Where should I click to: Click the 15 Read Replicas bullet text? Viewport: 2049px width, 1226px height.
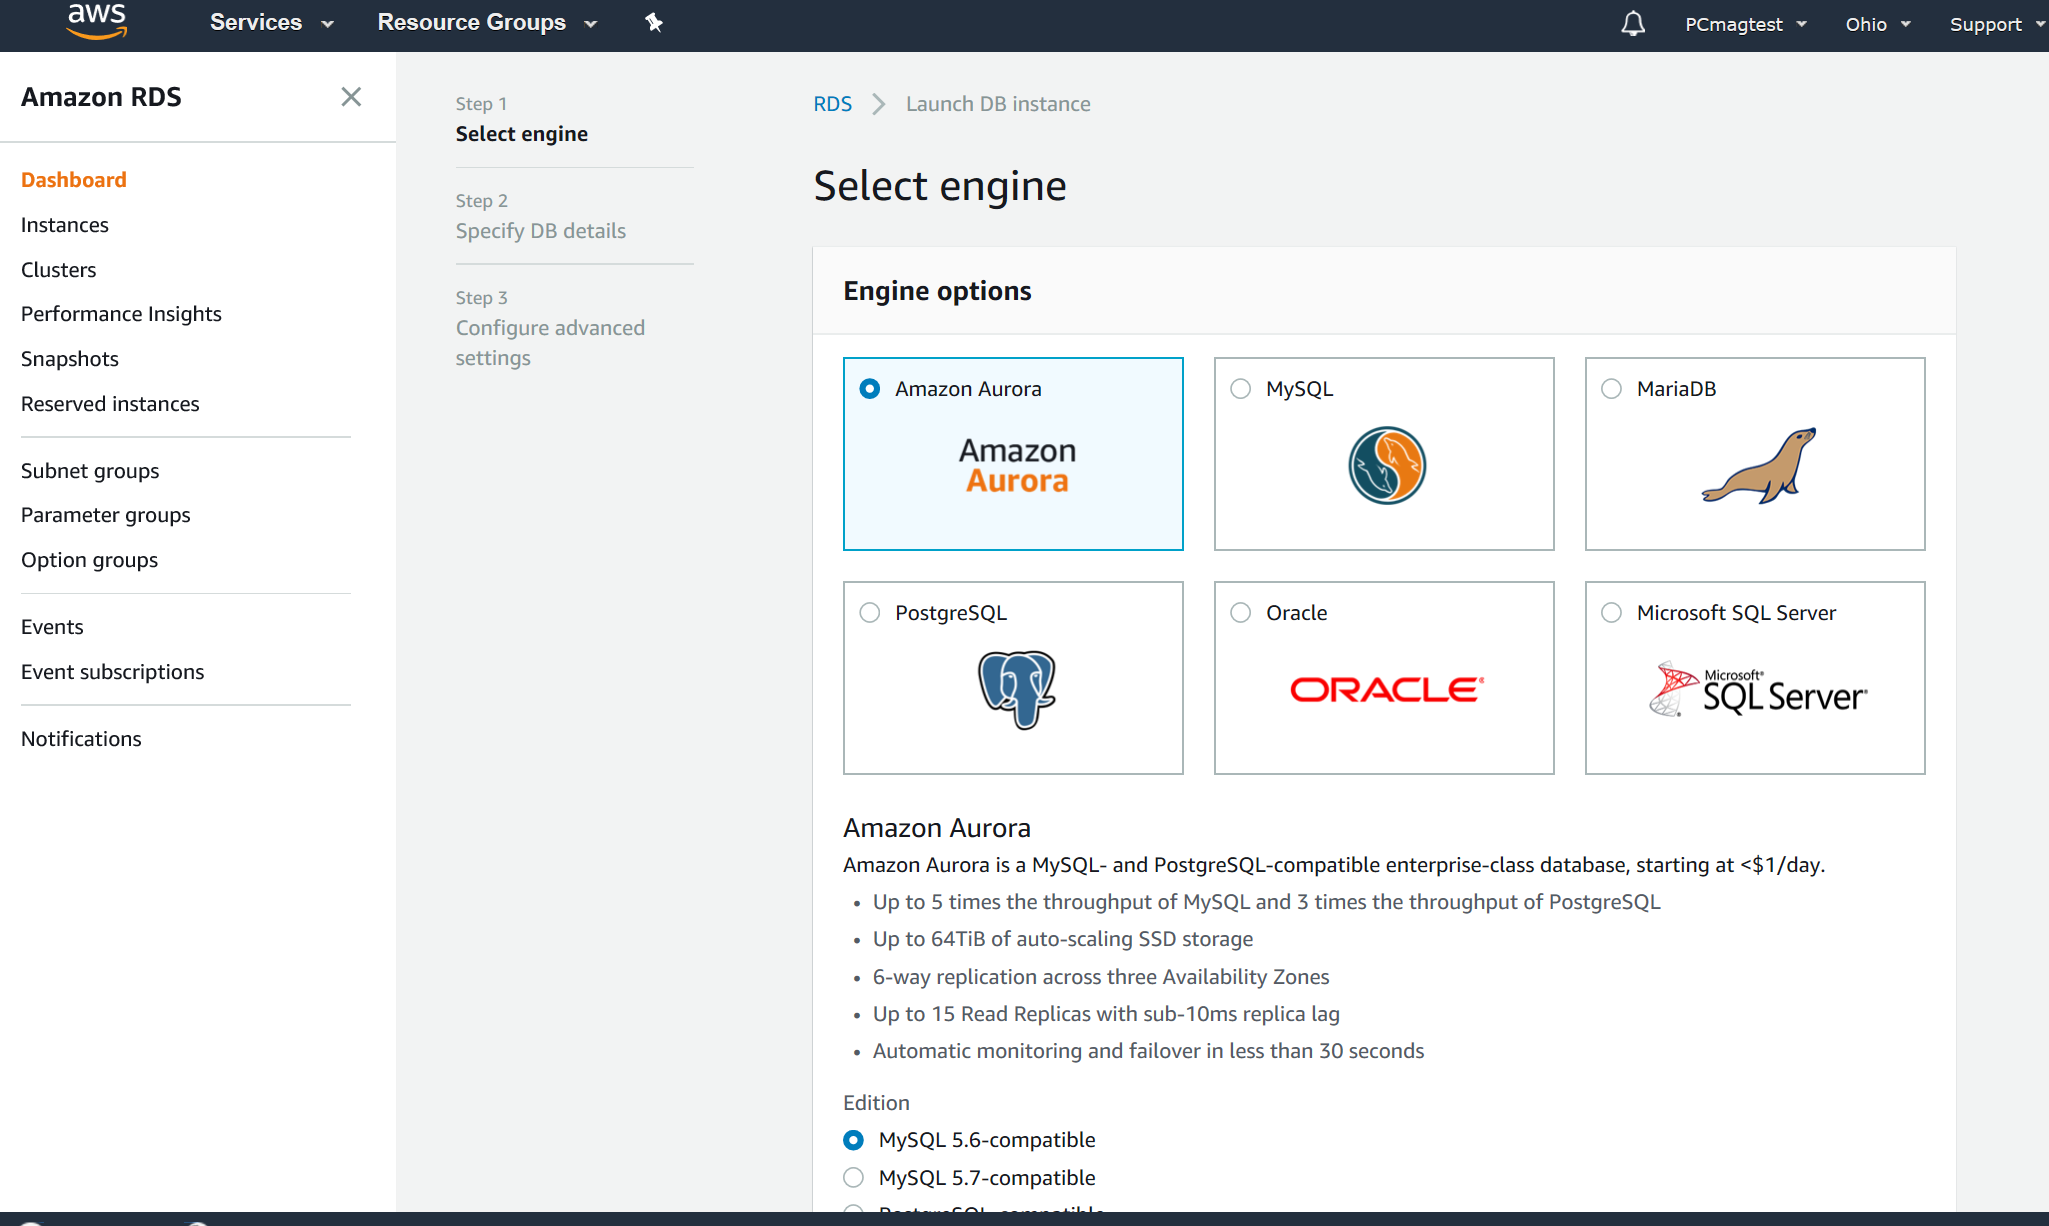(x=1106, y=1014)
